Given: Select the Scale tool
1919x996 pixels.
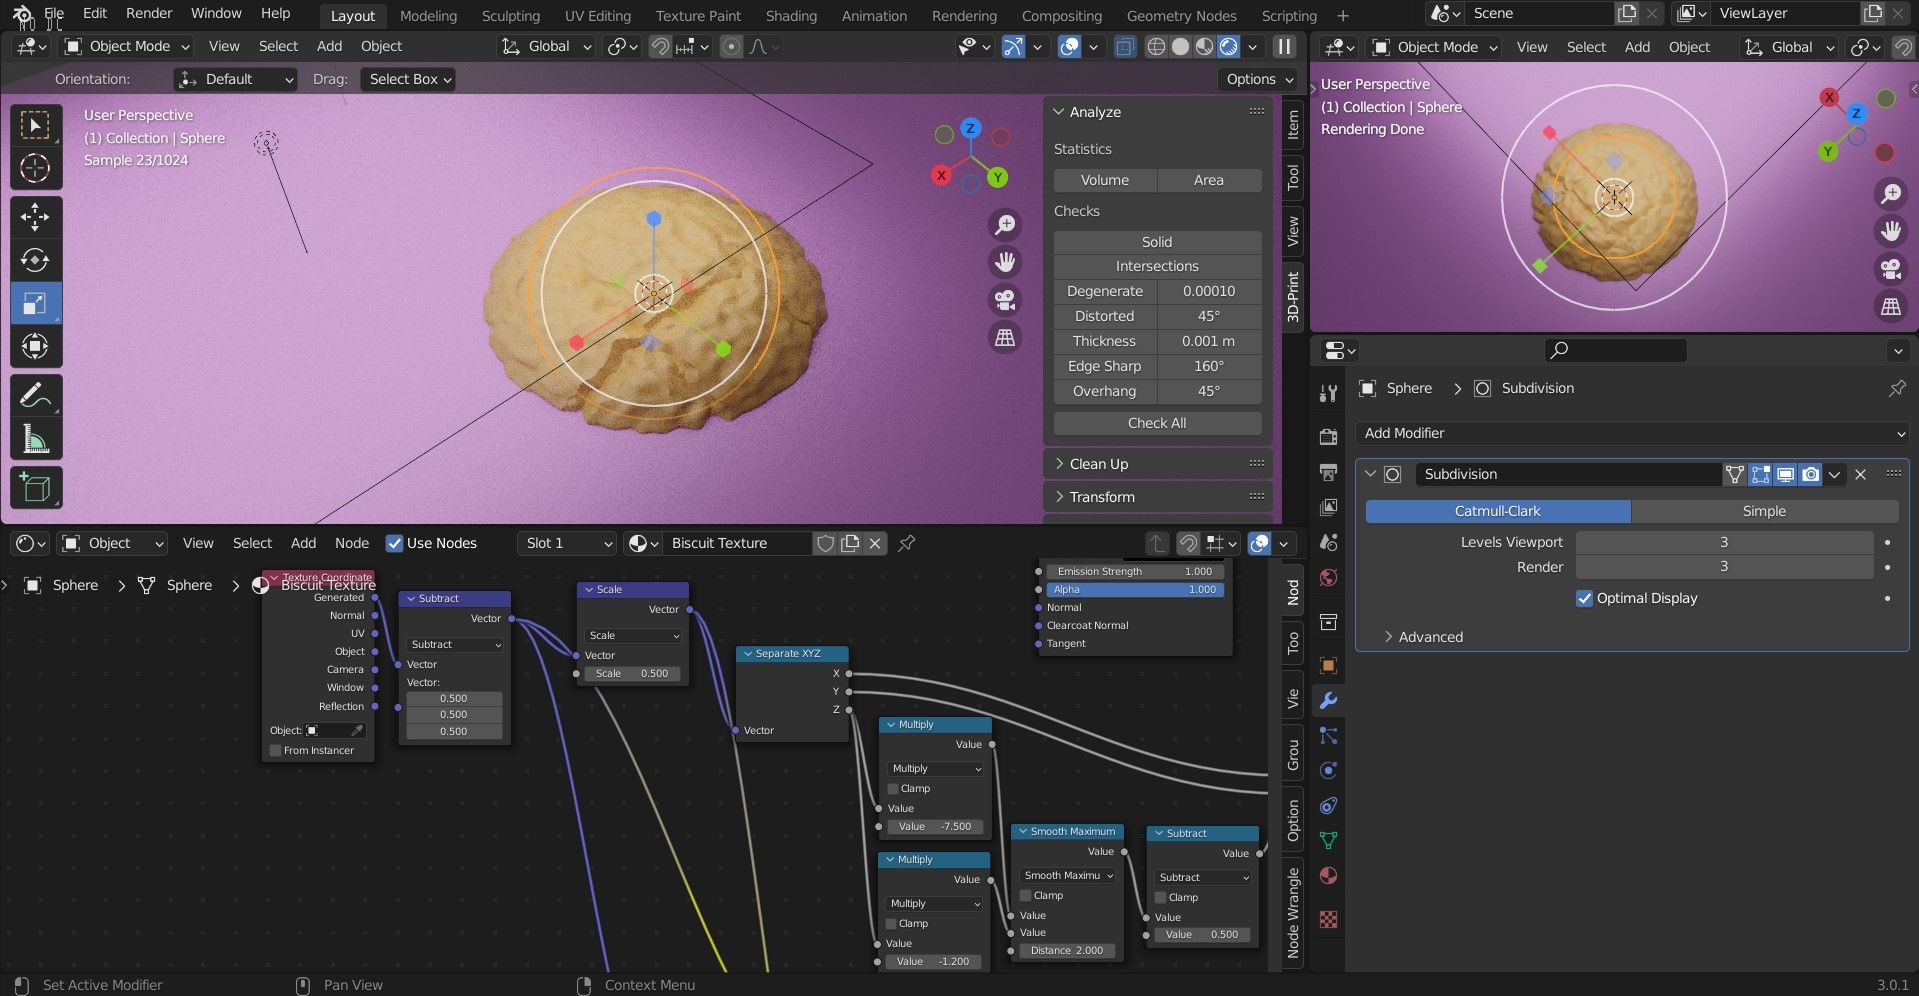Looking at the screenshot, I should pyautogui.click(x=35, y=303).
